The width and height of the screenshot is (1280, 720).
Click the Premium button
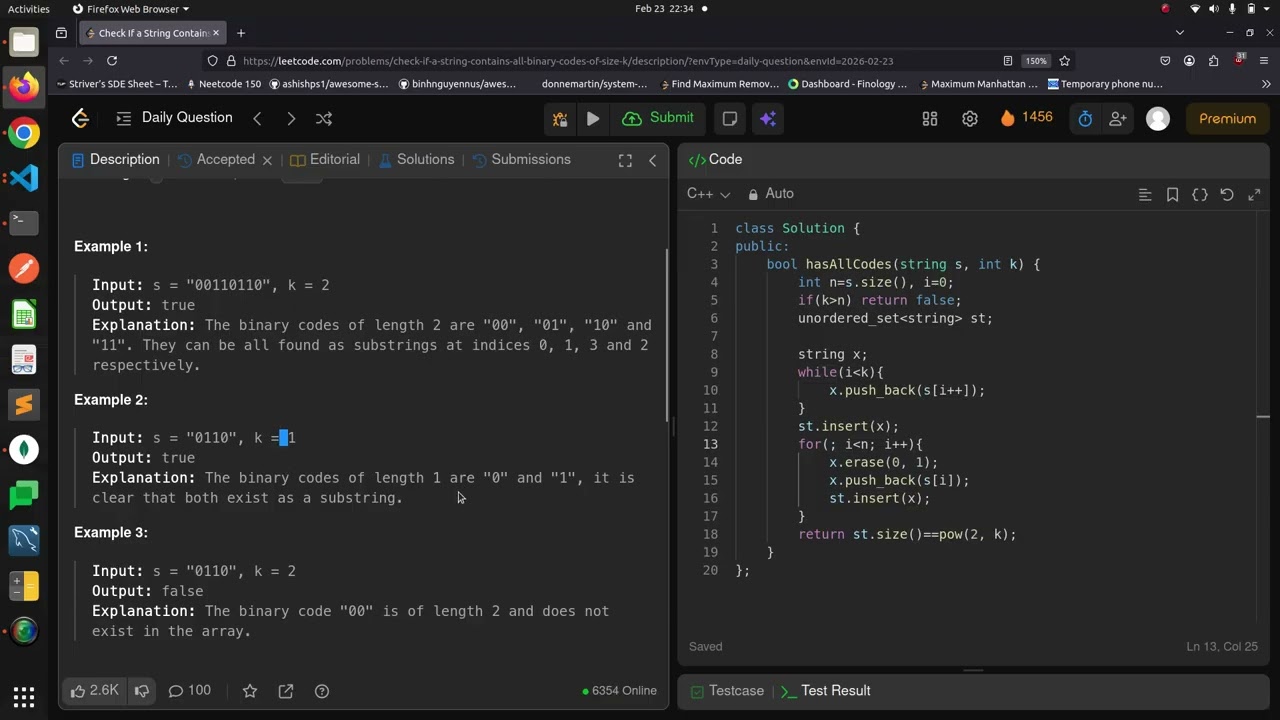[1227, 118]
